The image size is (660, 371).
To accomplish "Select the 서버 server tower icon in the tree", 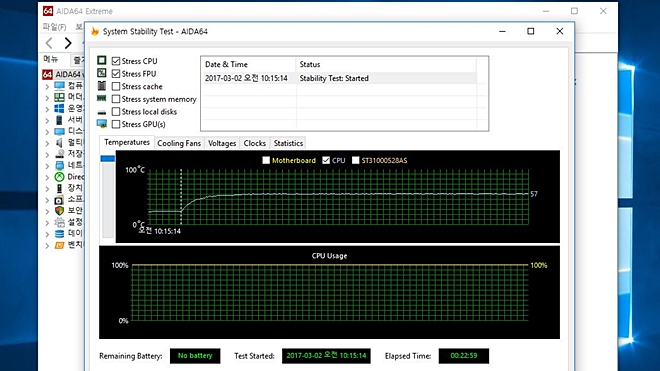I will pyautogui.click(x=59, y=120).
